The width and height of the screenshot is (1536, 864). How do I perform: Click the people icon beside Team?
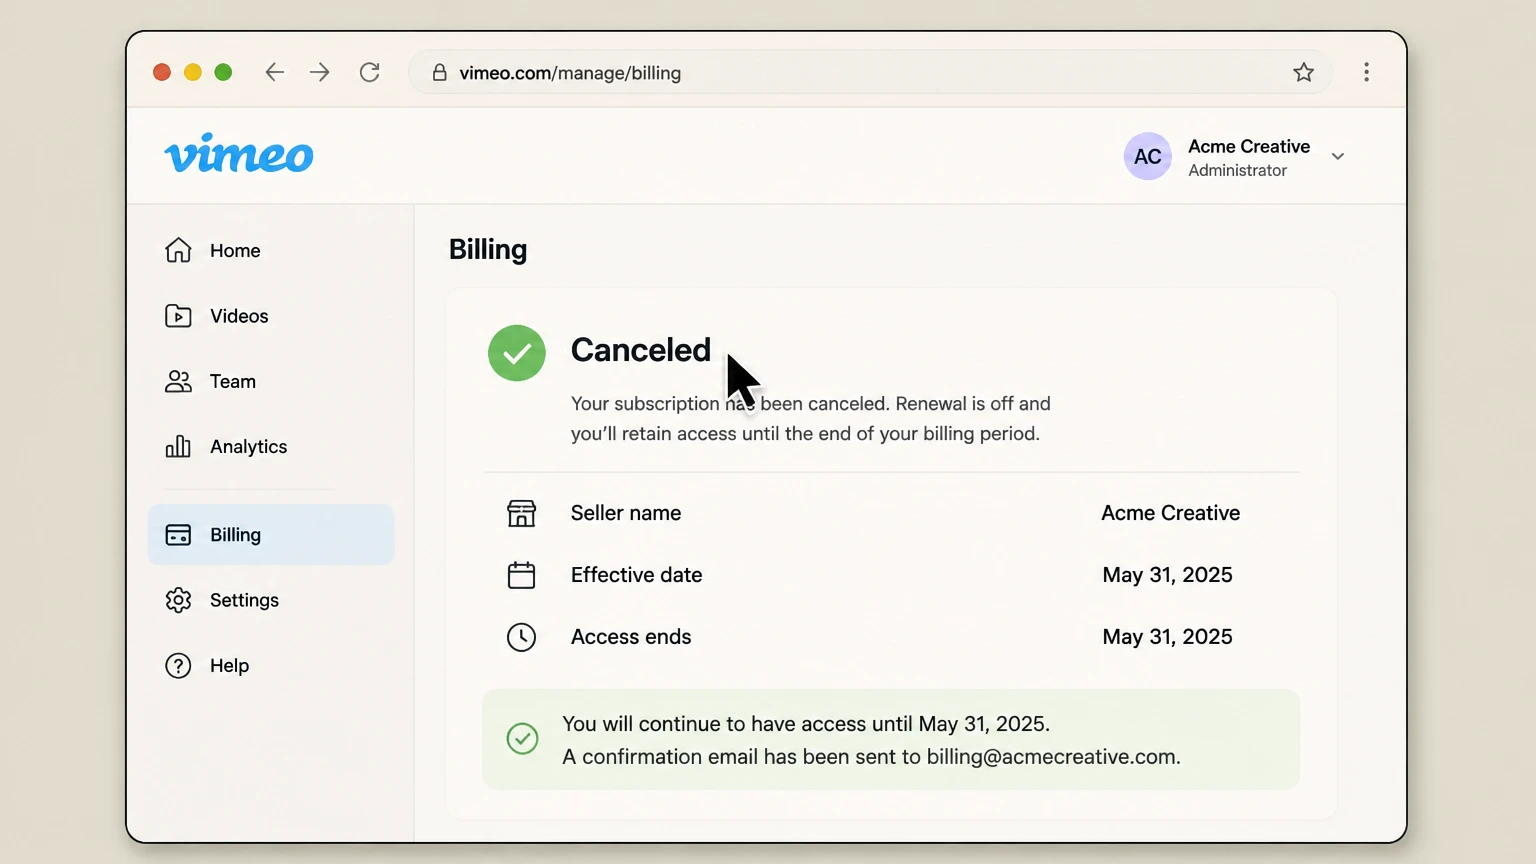pos(178,381)
